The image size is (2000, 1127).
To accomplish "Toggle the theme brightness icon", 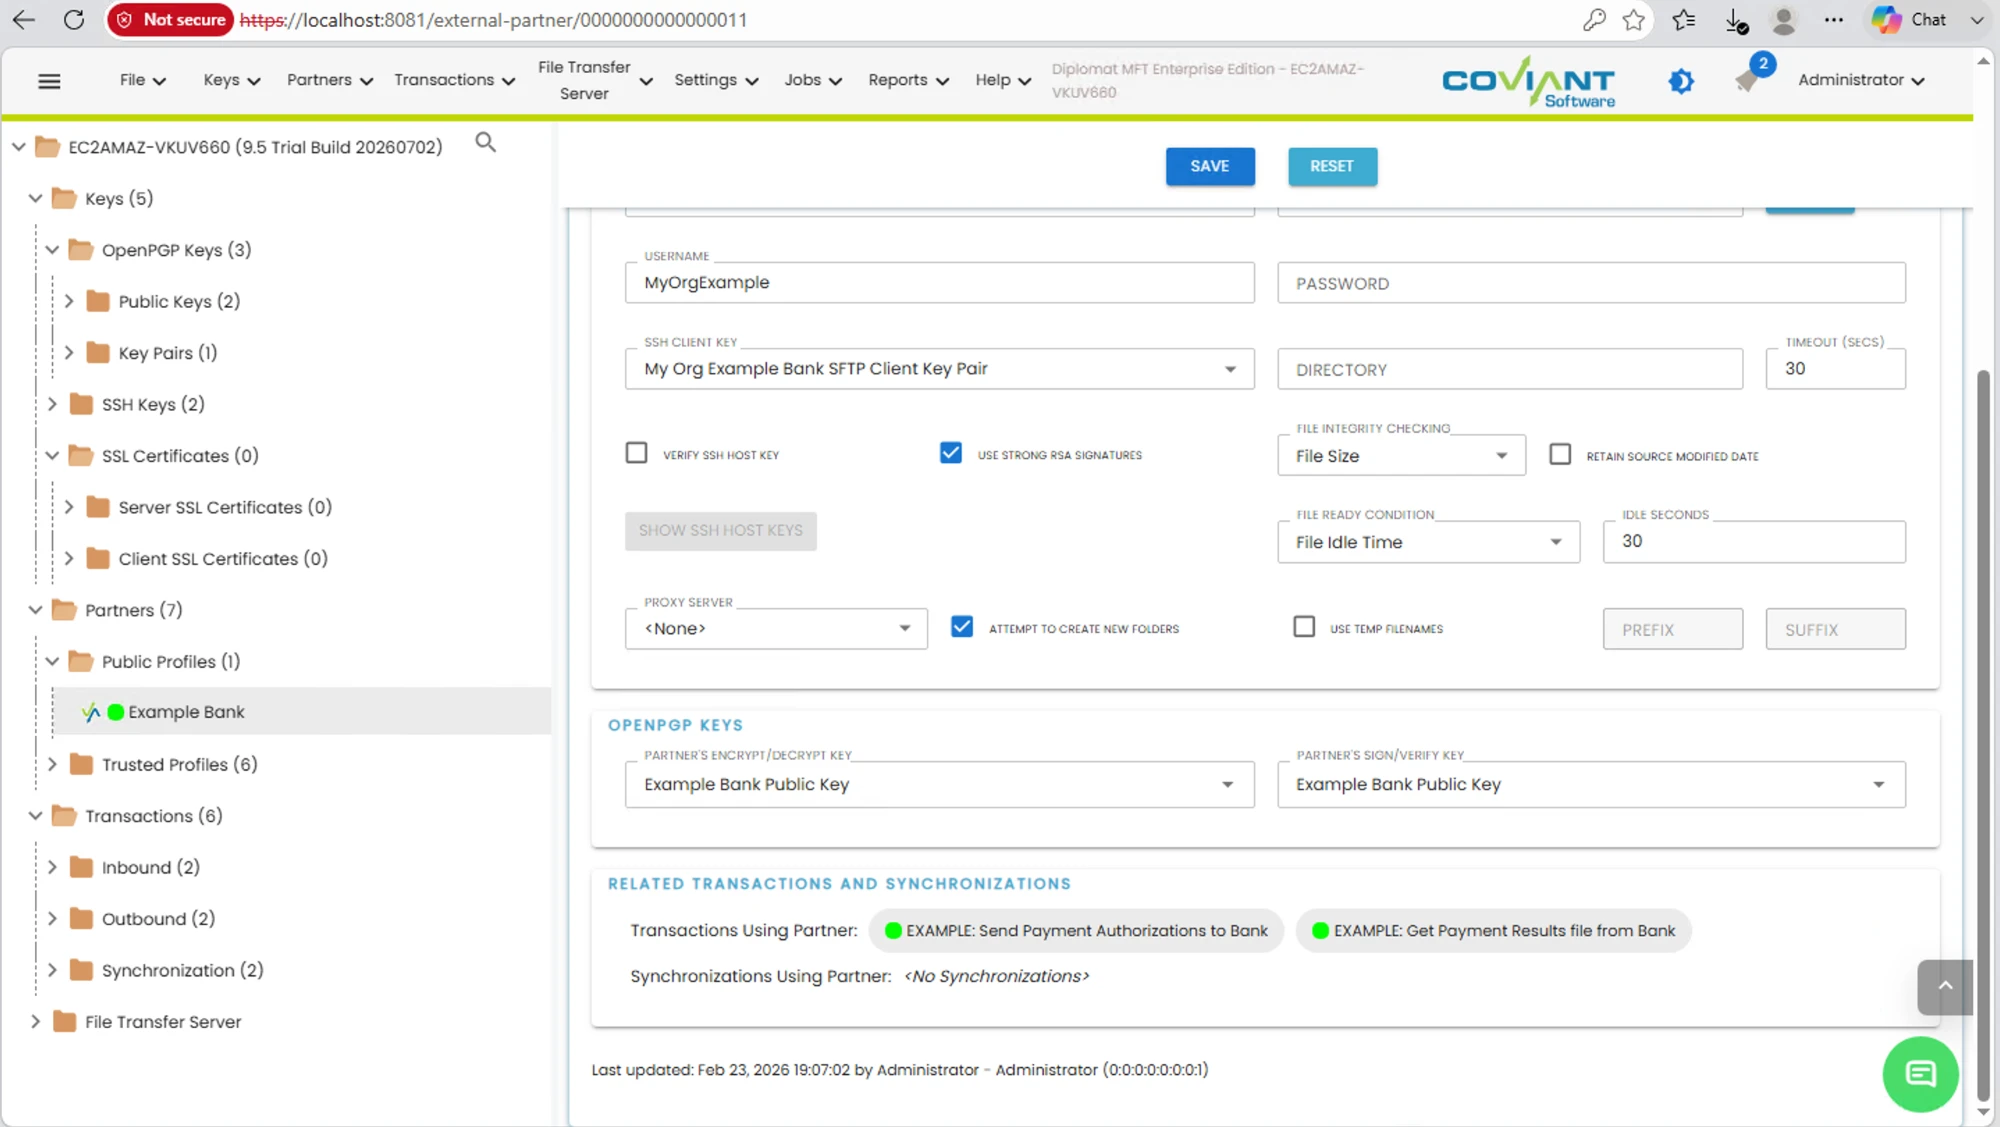I will [x=1681, y=81].
